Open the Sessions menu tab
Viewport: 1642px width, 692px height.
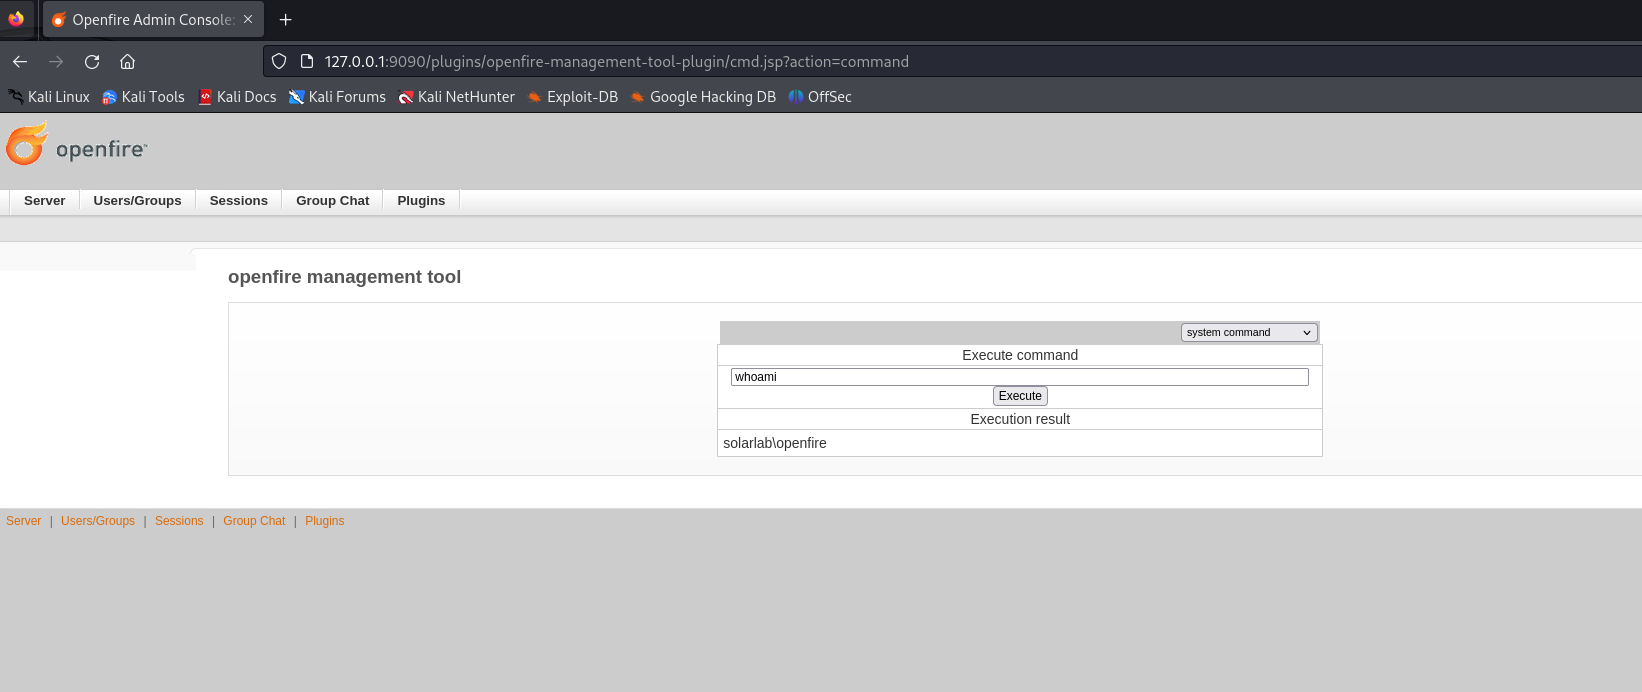[239, 201]
